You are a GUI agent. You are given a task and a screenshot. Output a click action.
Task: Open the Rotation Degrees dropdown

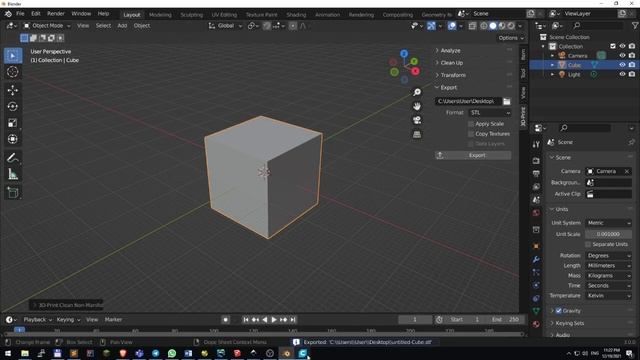[x=609, y=256]
